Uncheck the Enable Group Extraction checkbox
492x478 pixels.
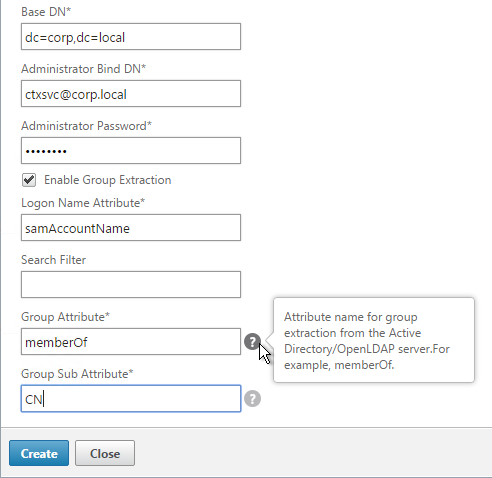coord(29,180)
